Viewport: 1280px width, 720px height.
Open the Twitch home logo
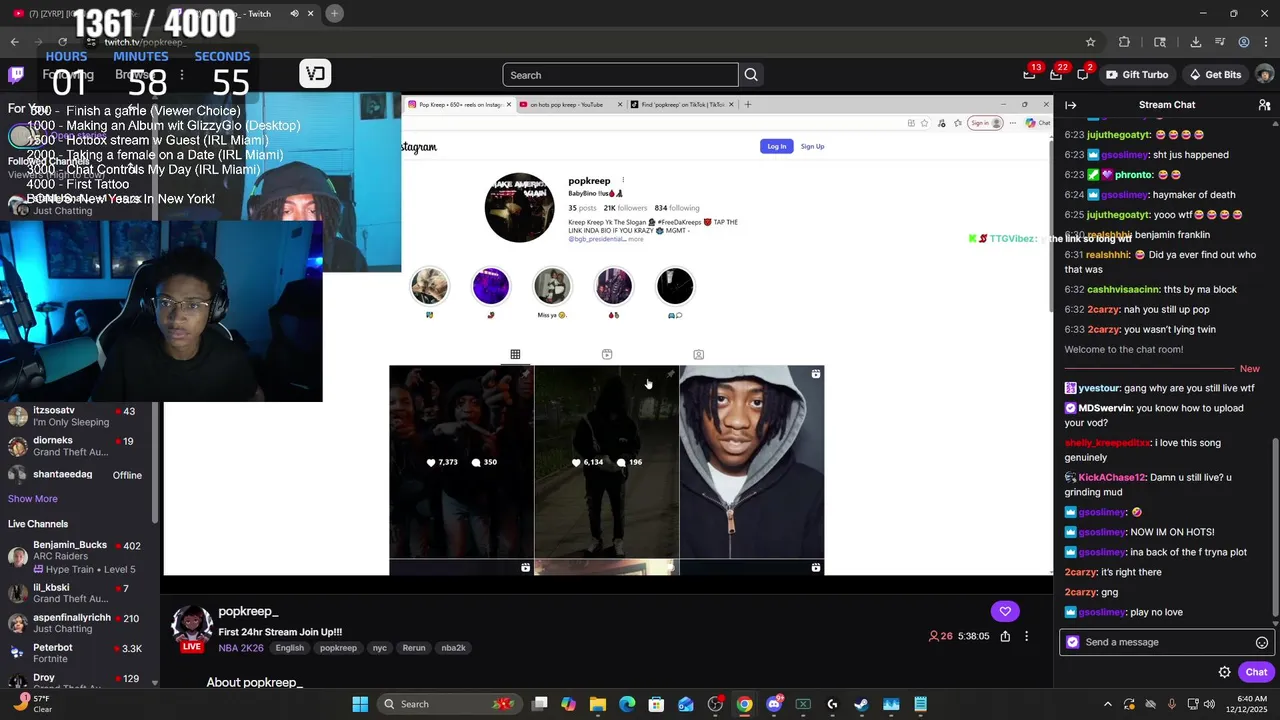(16, 74)
